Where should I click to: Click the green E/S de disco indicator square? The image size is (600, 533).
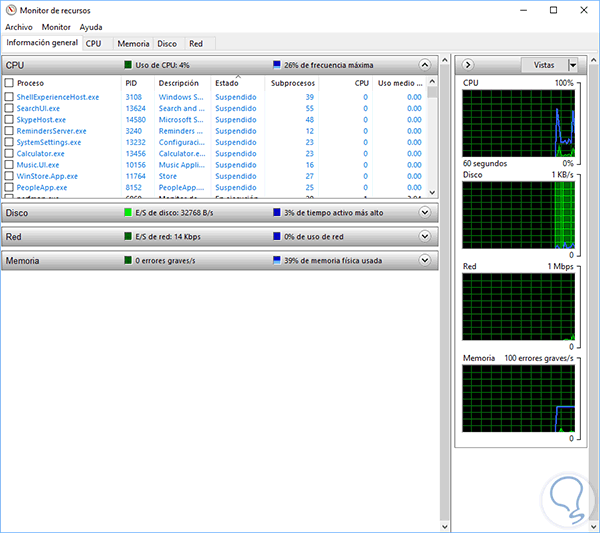click(128, 212)
